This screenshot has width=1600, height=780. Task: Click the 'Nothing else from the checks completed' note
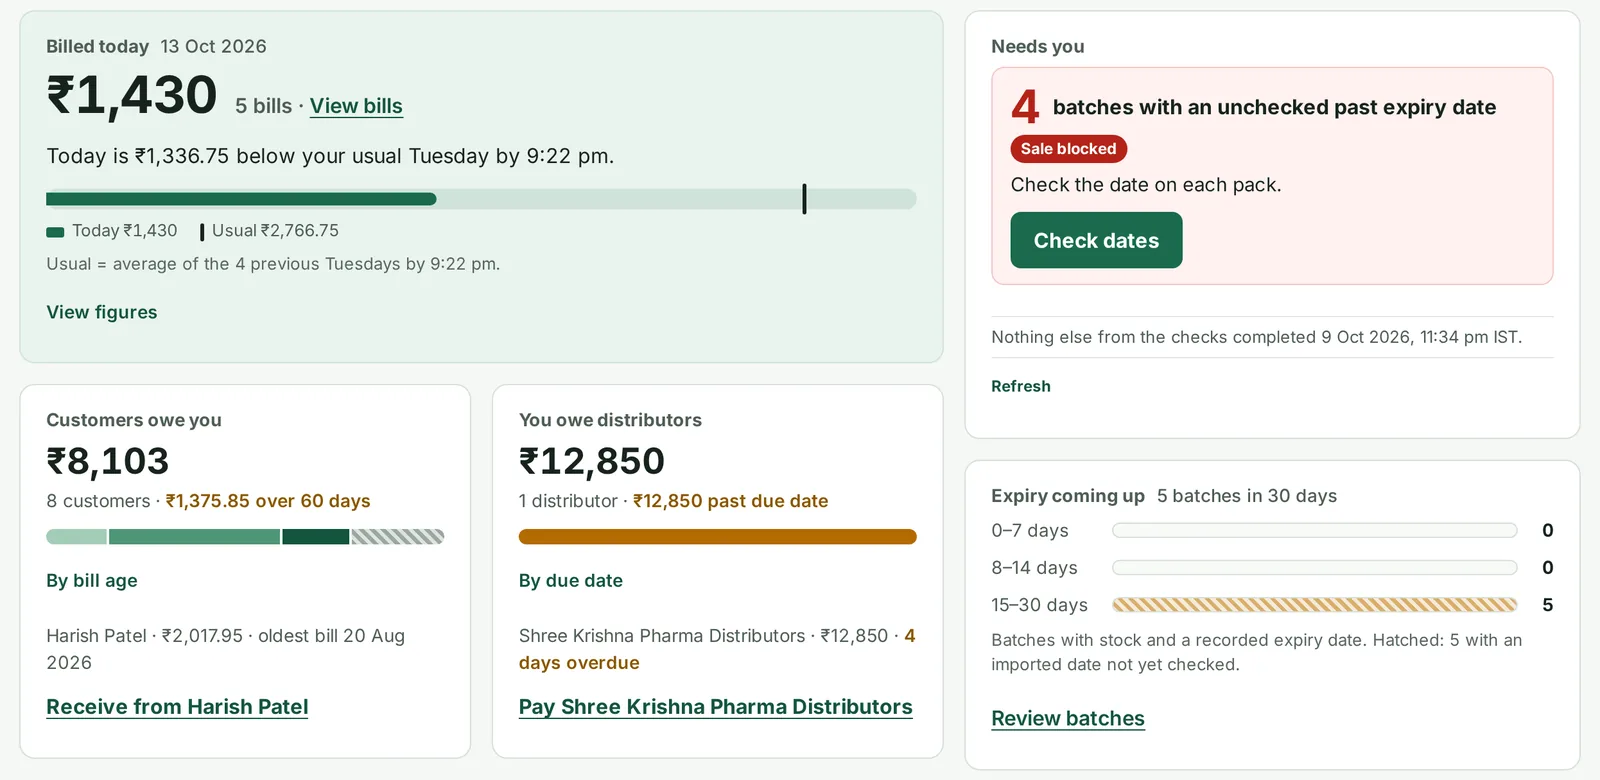click(x=1257, y=337)
